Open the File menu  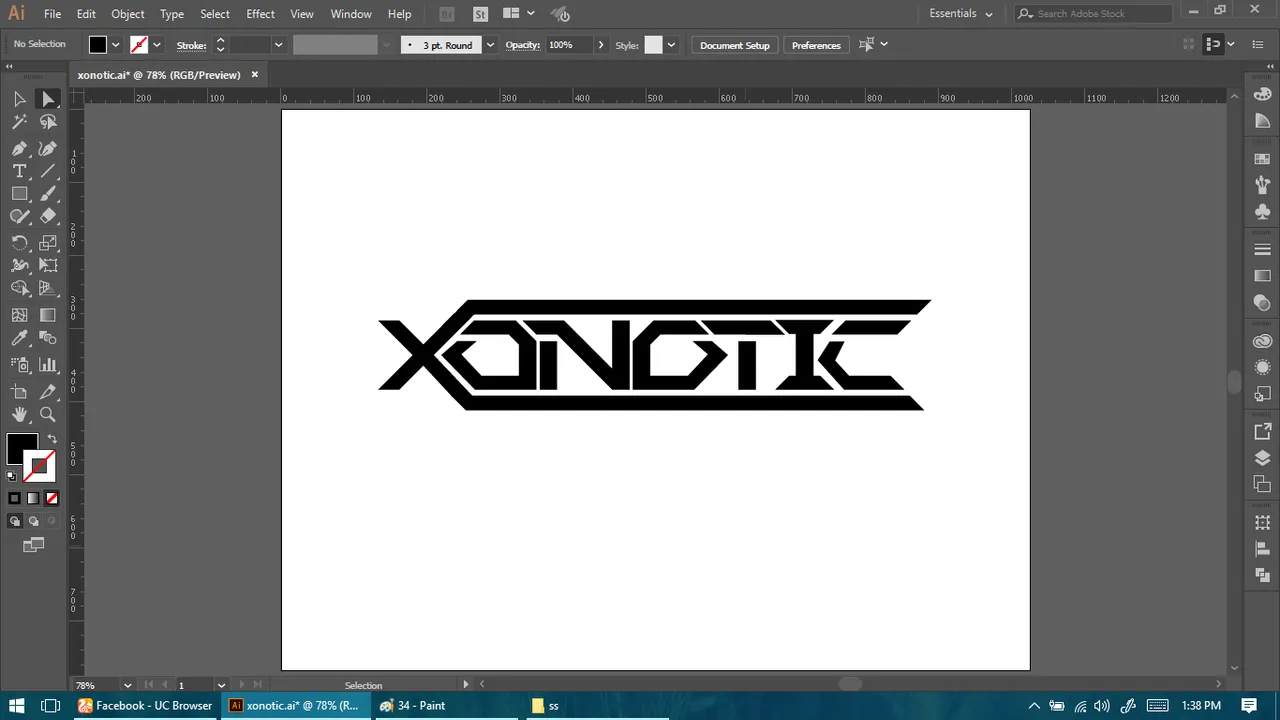point(52,14)
